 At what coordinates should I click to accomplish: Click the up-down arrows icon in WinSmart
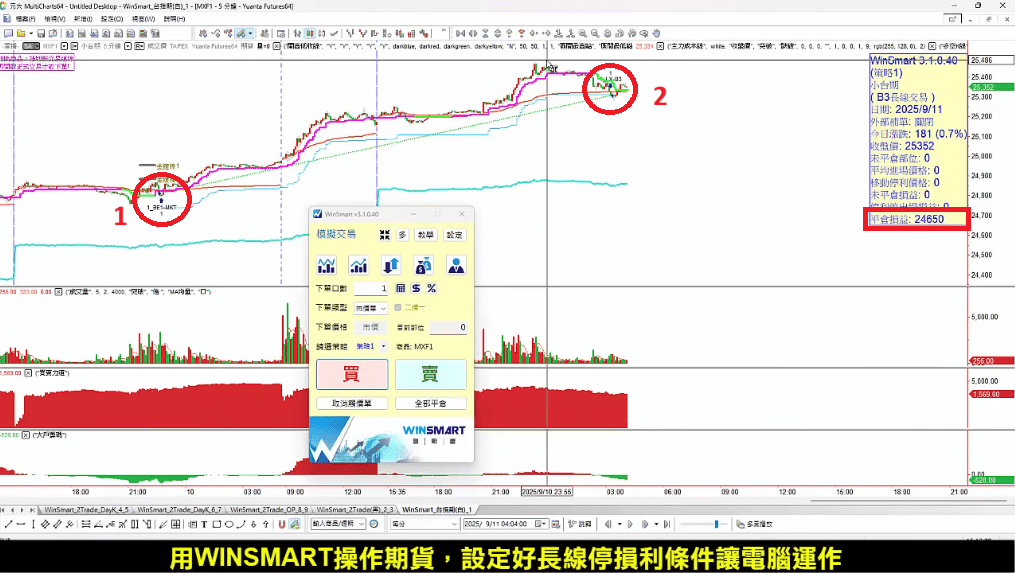(391, 265)
